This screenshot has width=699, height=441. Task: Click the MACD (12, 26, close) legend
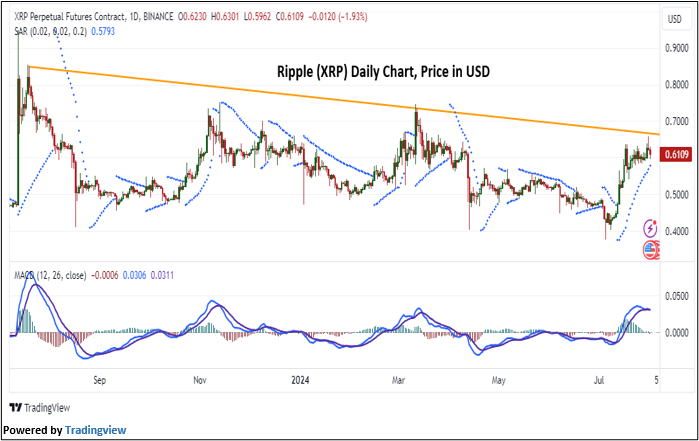pos(50,276)
